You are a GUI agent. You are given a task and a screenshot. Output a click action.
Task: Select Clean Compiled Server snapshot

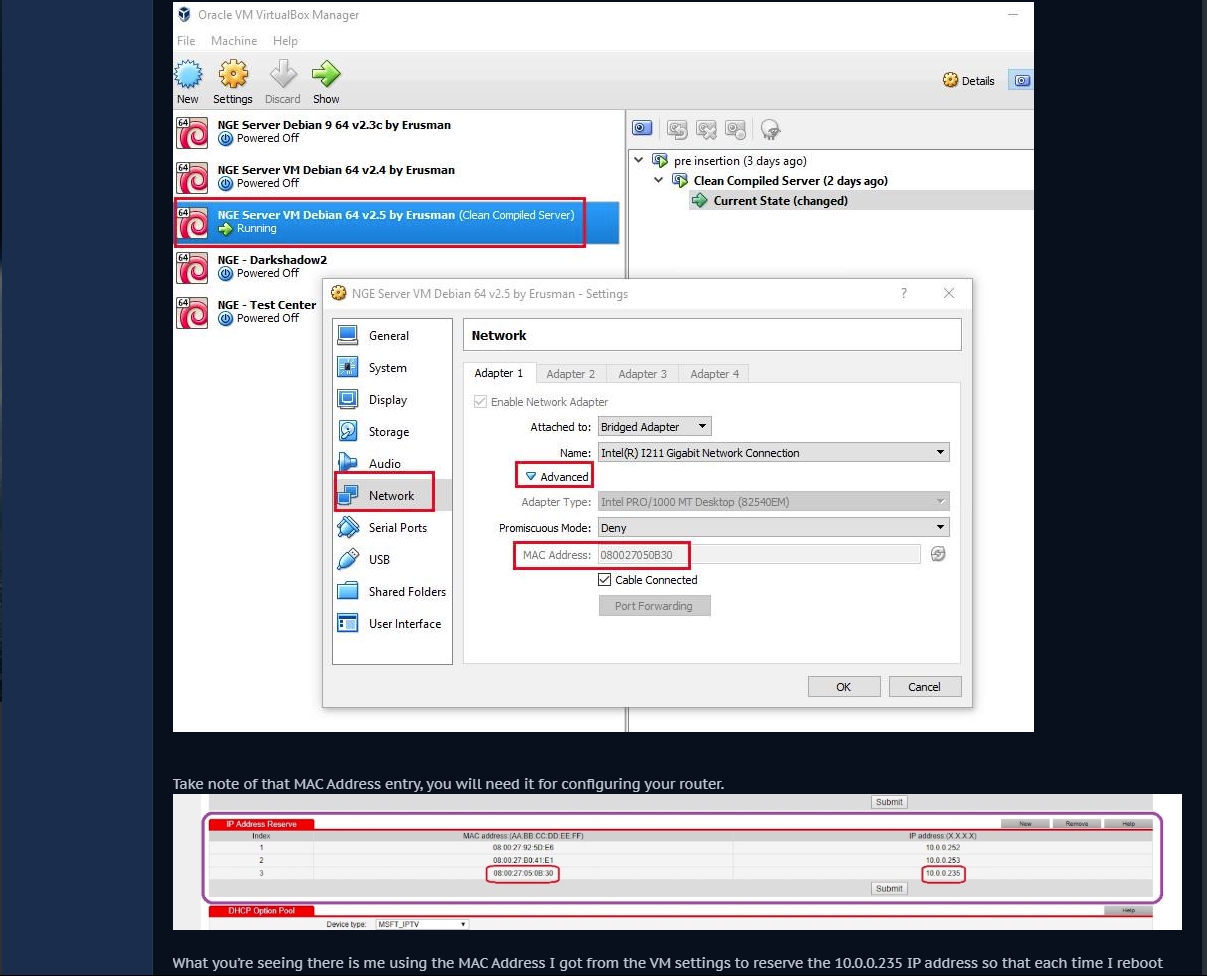[790, 180]
